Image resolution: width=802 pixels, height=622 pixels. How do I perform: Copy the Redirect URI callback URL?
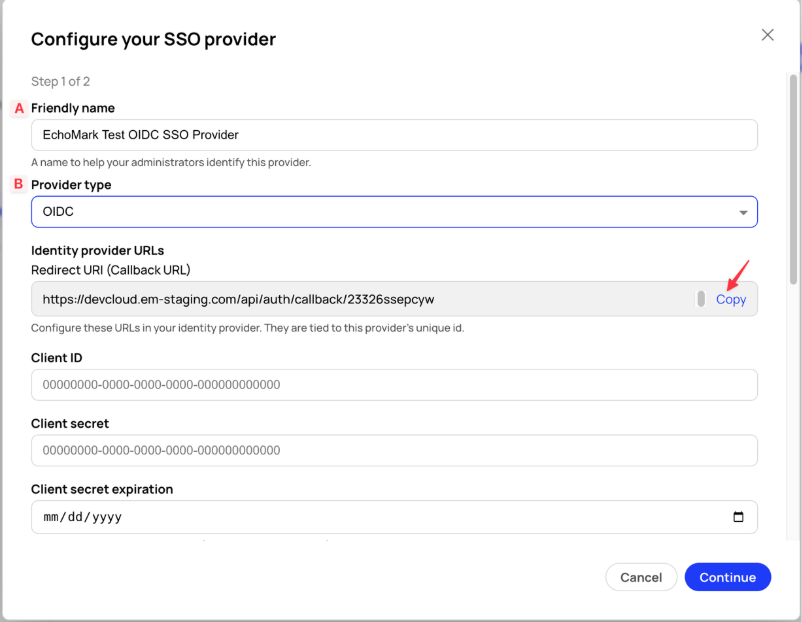[730, 299]
